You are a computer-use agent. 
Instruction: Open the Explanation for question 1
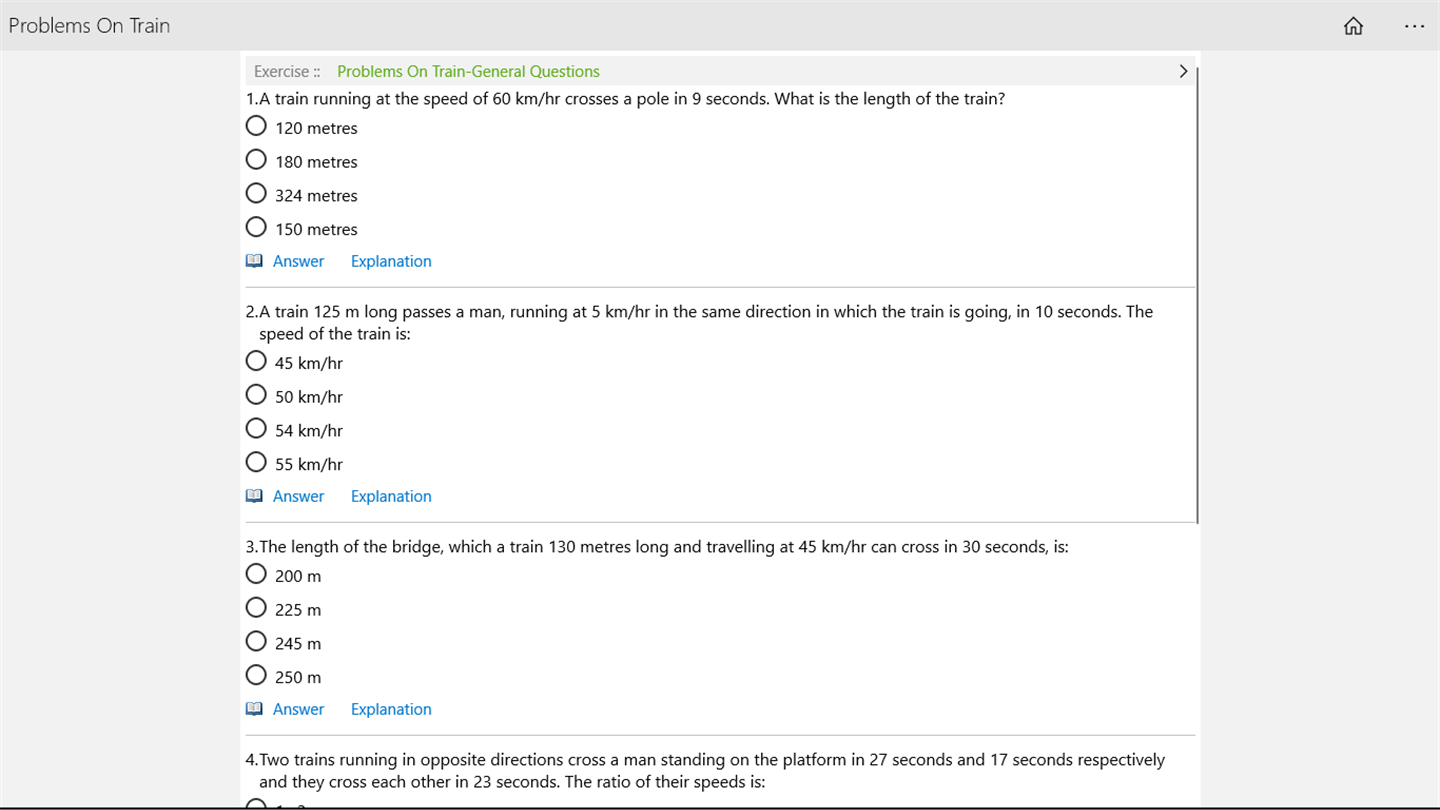(x=391, y=261)
